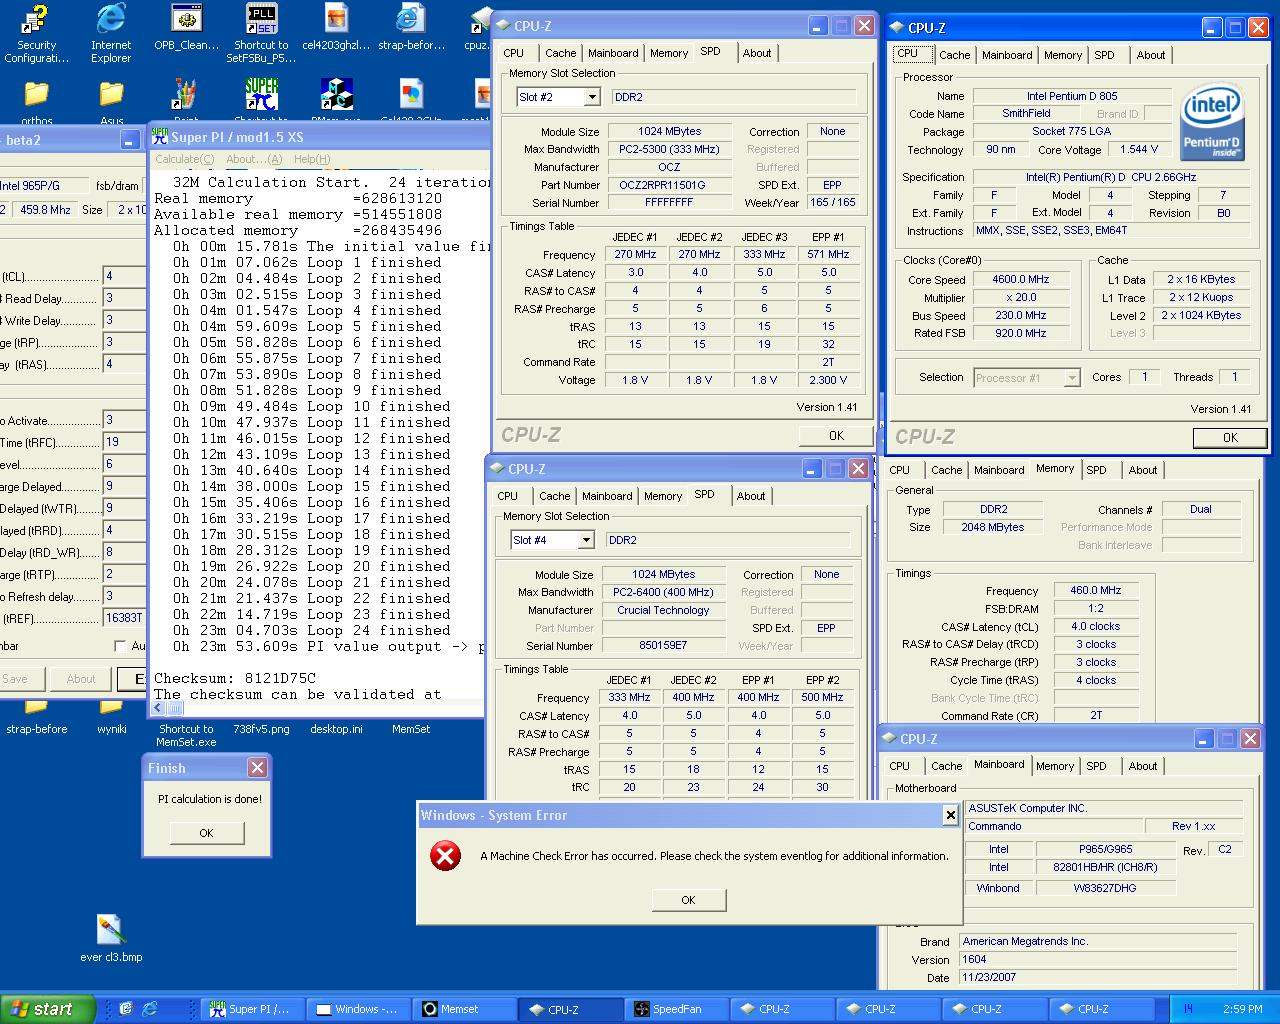Switch to Cache tab in top-right CPU-Z
Screen dimensions: 1280x1024
tap(954, 55)
